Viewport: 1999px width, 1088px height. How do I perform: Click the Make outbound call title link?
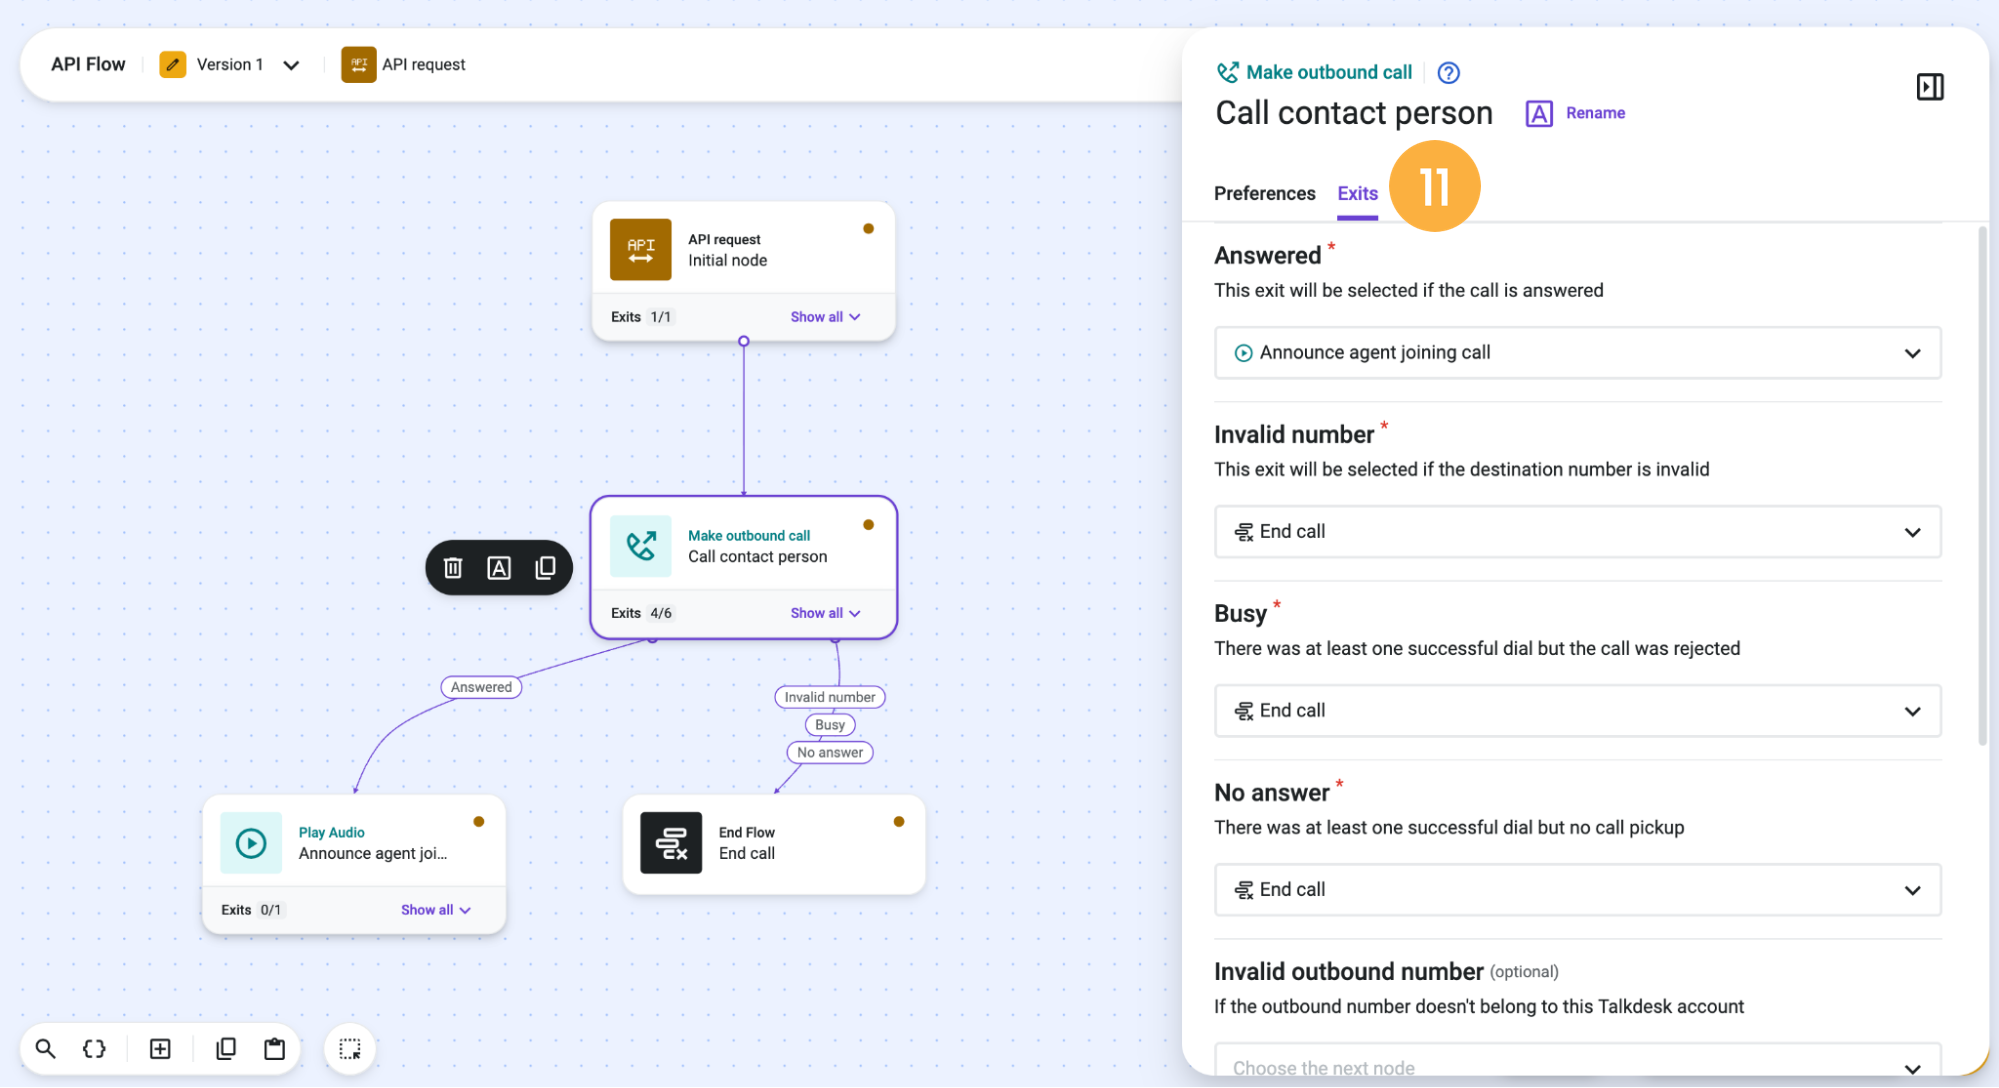click(x=1328, y=72)
